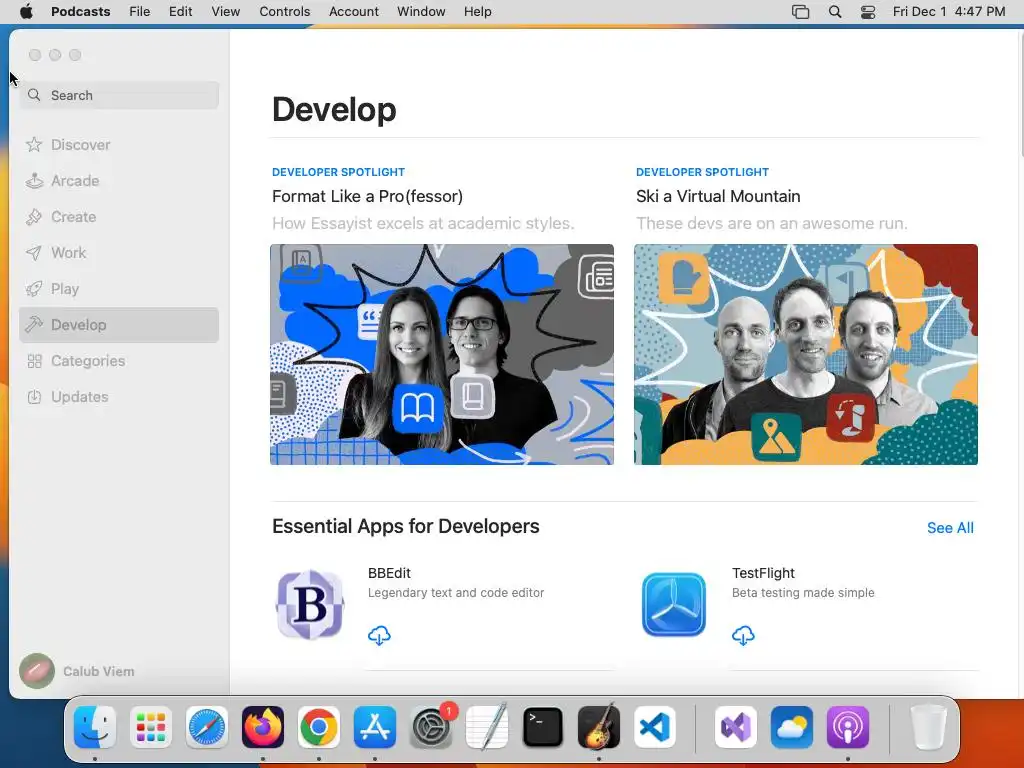
Task: Open Terminal from the Dock
Action: point(543,727)
